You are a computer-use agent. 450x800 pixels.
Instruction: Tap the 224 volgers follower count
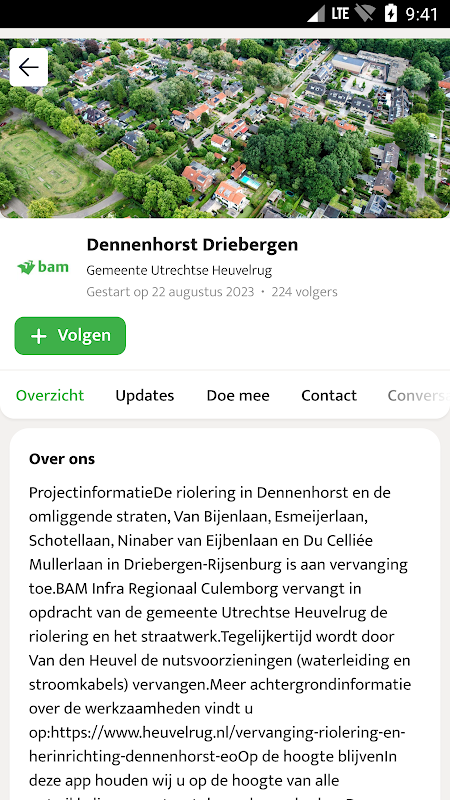click(x=305, y=292)
